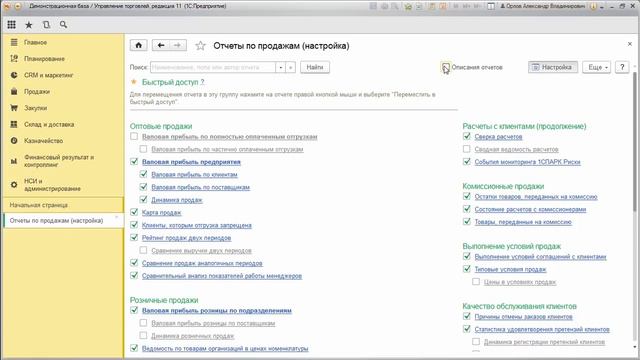Viewport: 640px width, 360px height.
Task: Toggle Описания отчетов checkbox
Action: tap(445, 67)
